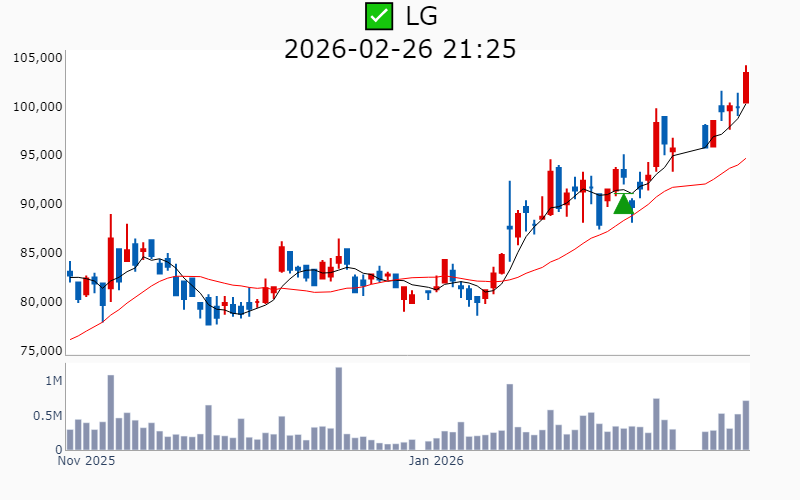This screenshot has height=500, width=800.
Task: Click the 0.5M volume axis label
Action: pyautogui.click(x=48, y=416)
